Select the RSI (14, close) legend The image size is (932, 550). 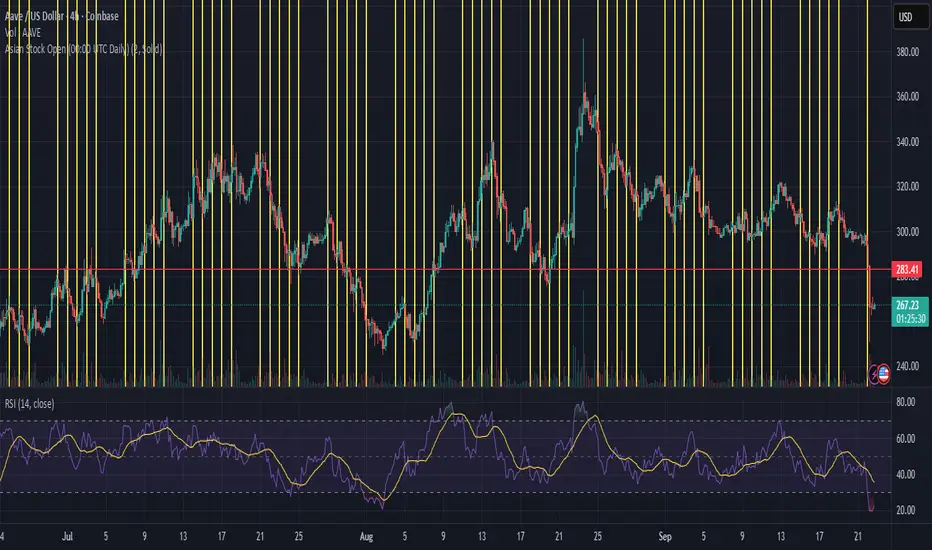(30, 404)
